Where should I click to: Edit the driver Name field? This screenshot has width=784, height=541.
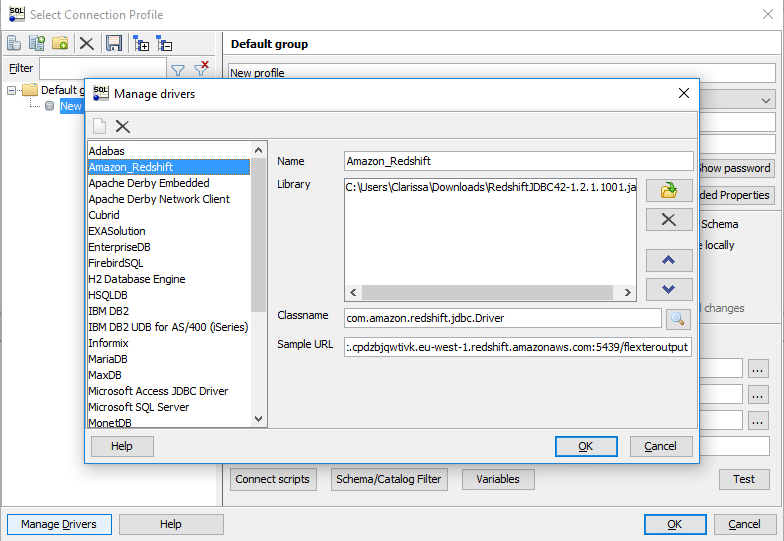[x=518, y=161]
